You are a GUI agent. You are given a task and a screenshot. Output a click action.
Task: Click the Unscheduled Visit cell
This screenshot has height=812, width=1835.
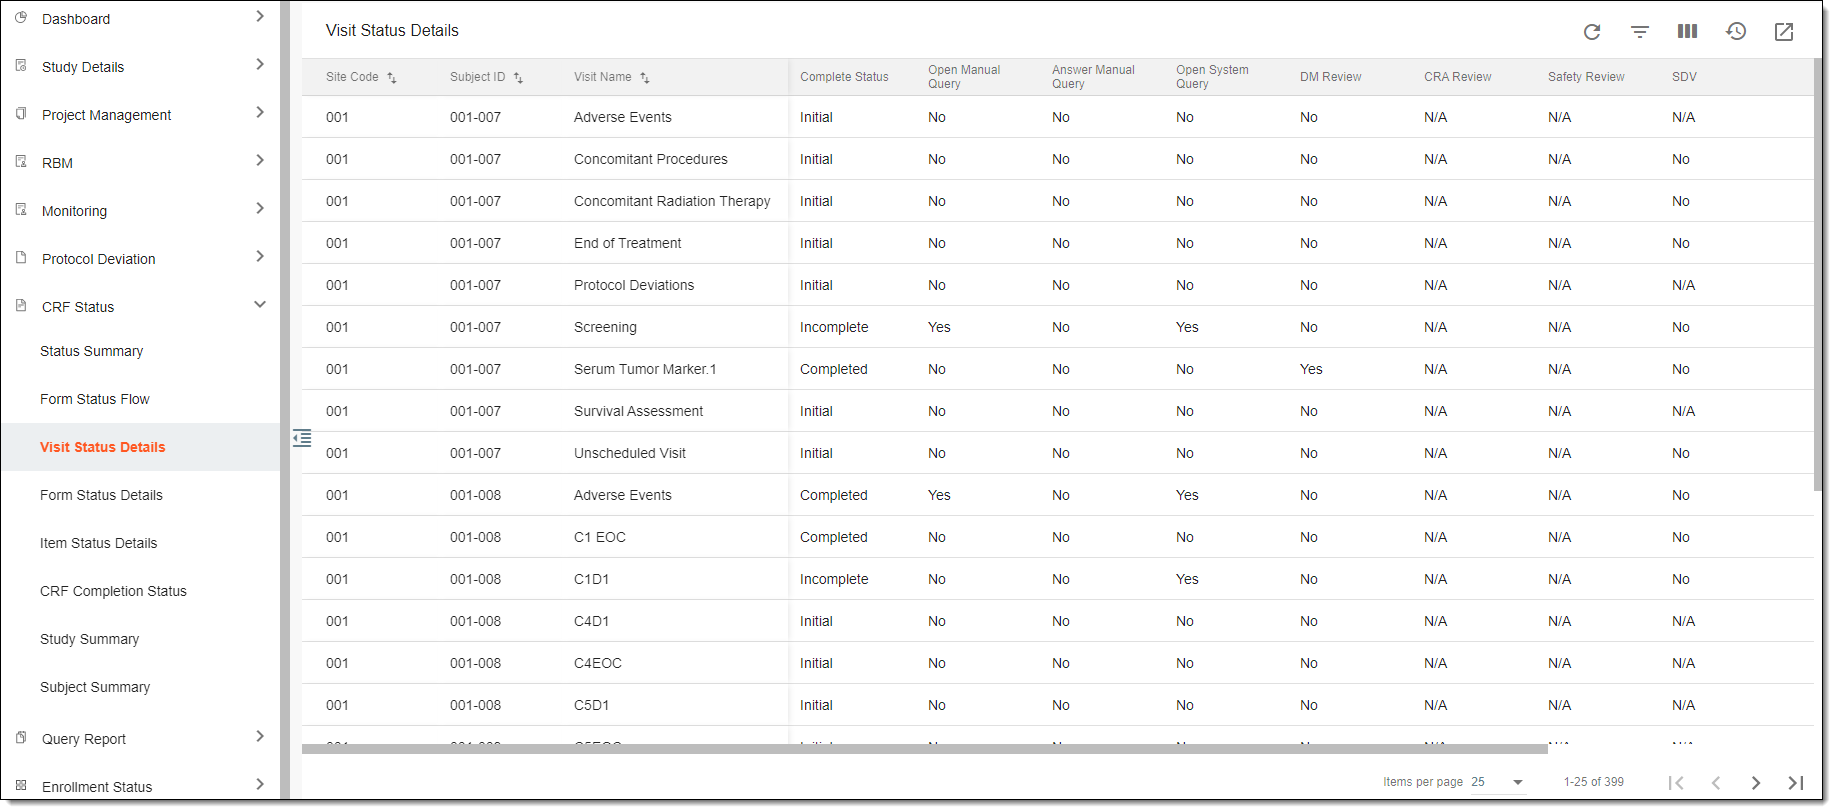coord(630,453)
